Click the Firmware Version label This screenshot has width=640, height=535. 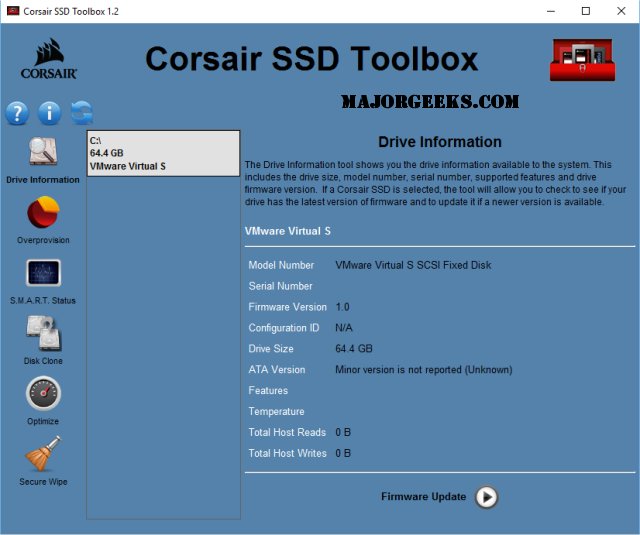(288, 307)
